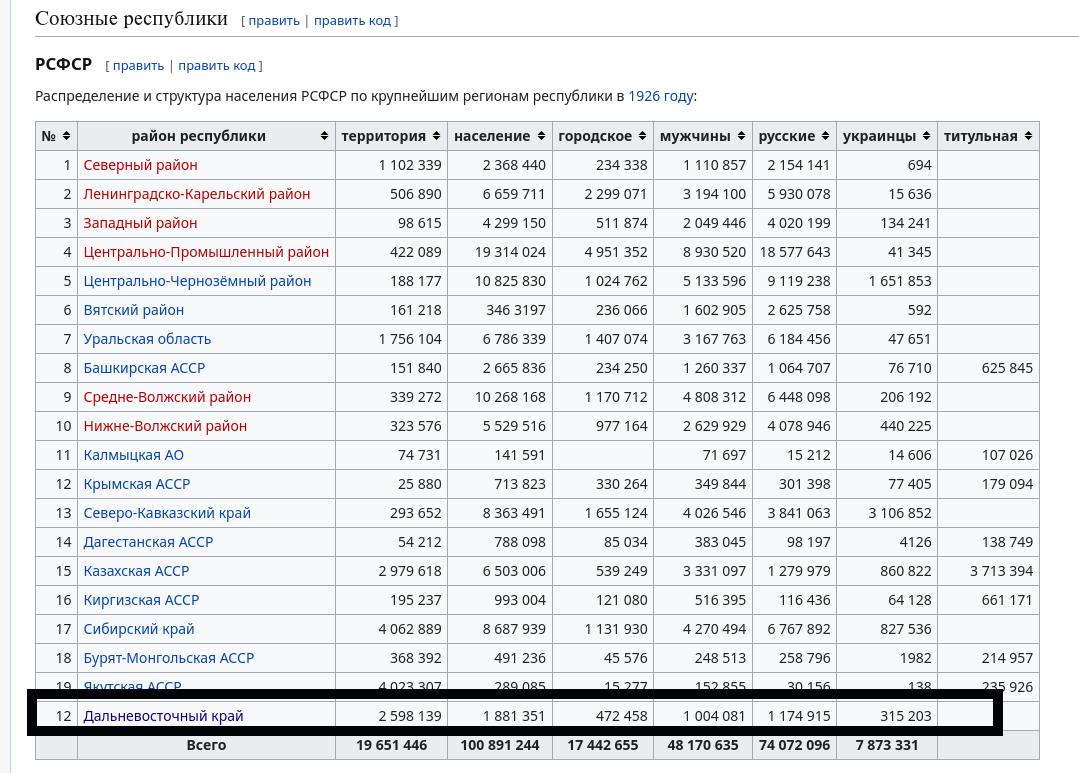Go to Центрально-Чернозёмный район article

tap(197, 281)
